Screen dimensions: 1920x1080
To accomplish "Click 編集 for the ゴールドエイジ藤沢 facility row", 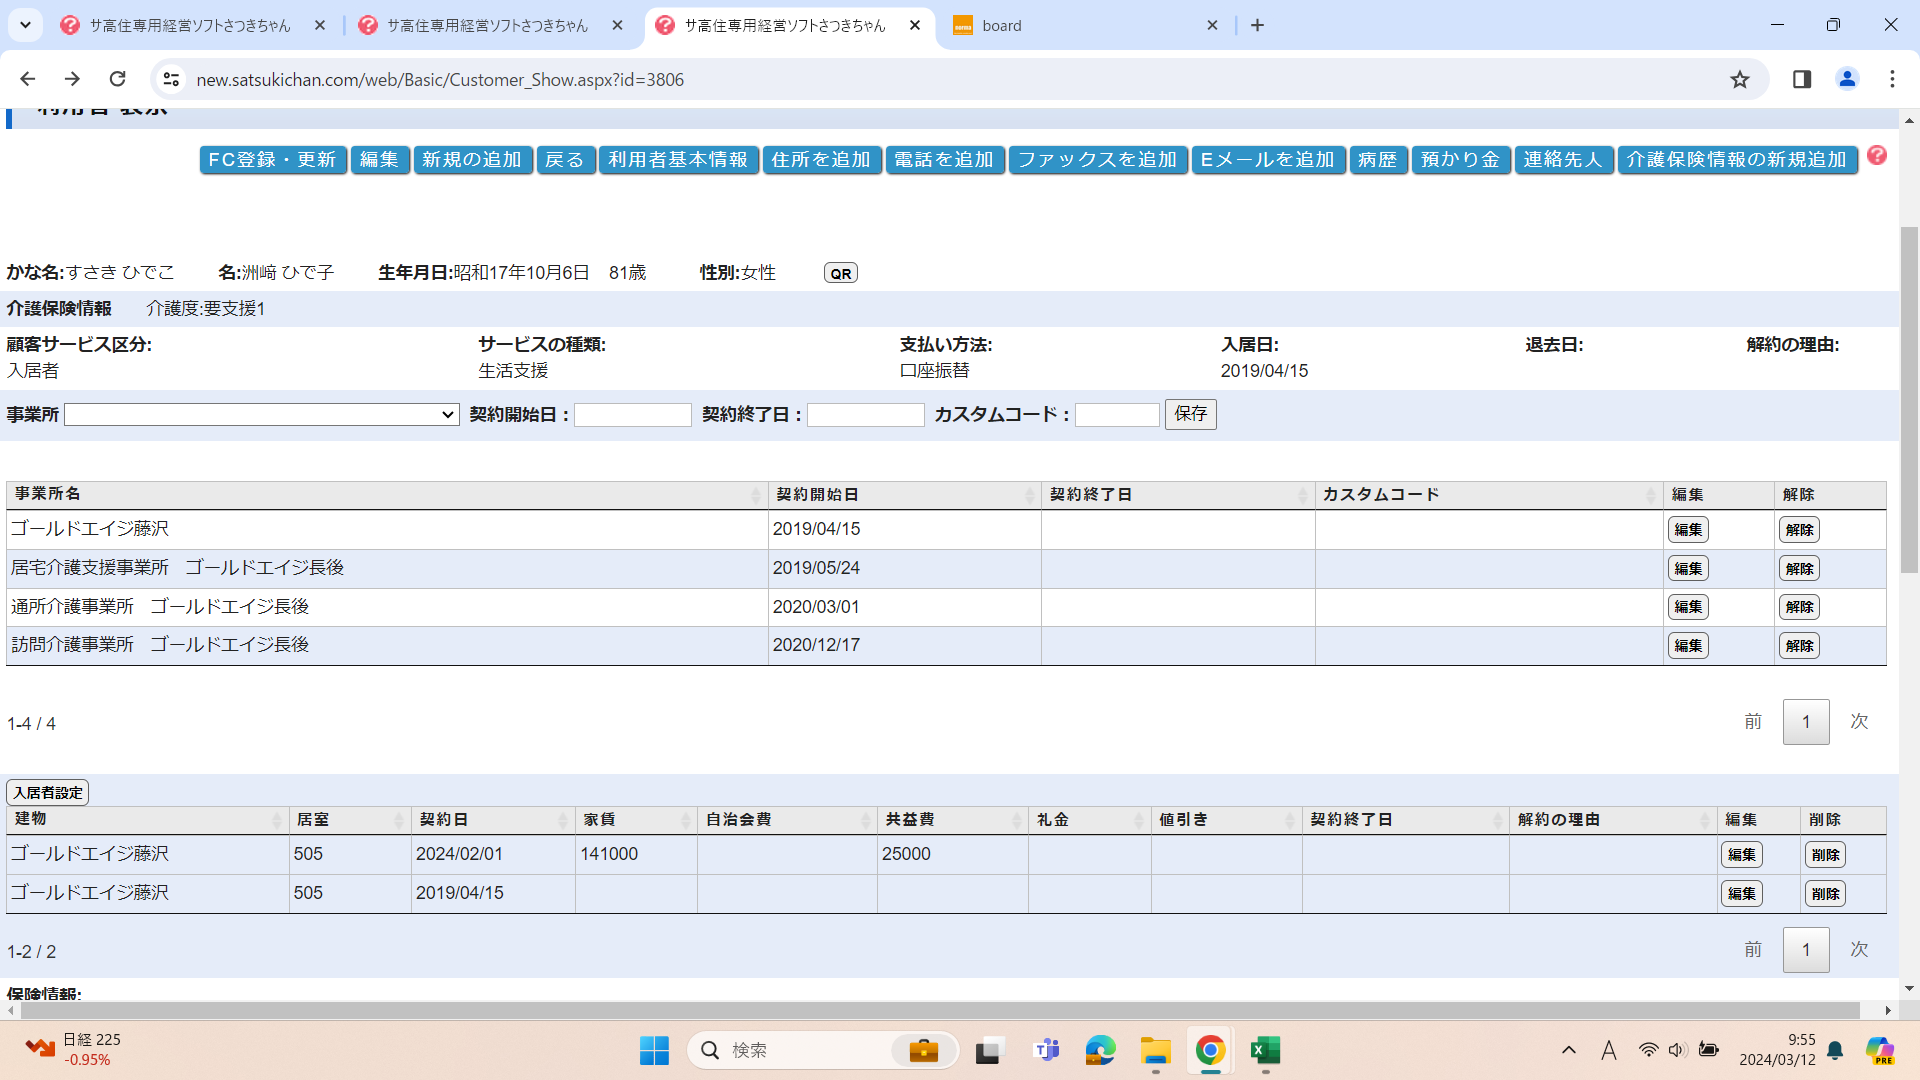I will pos(1688,530).
